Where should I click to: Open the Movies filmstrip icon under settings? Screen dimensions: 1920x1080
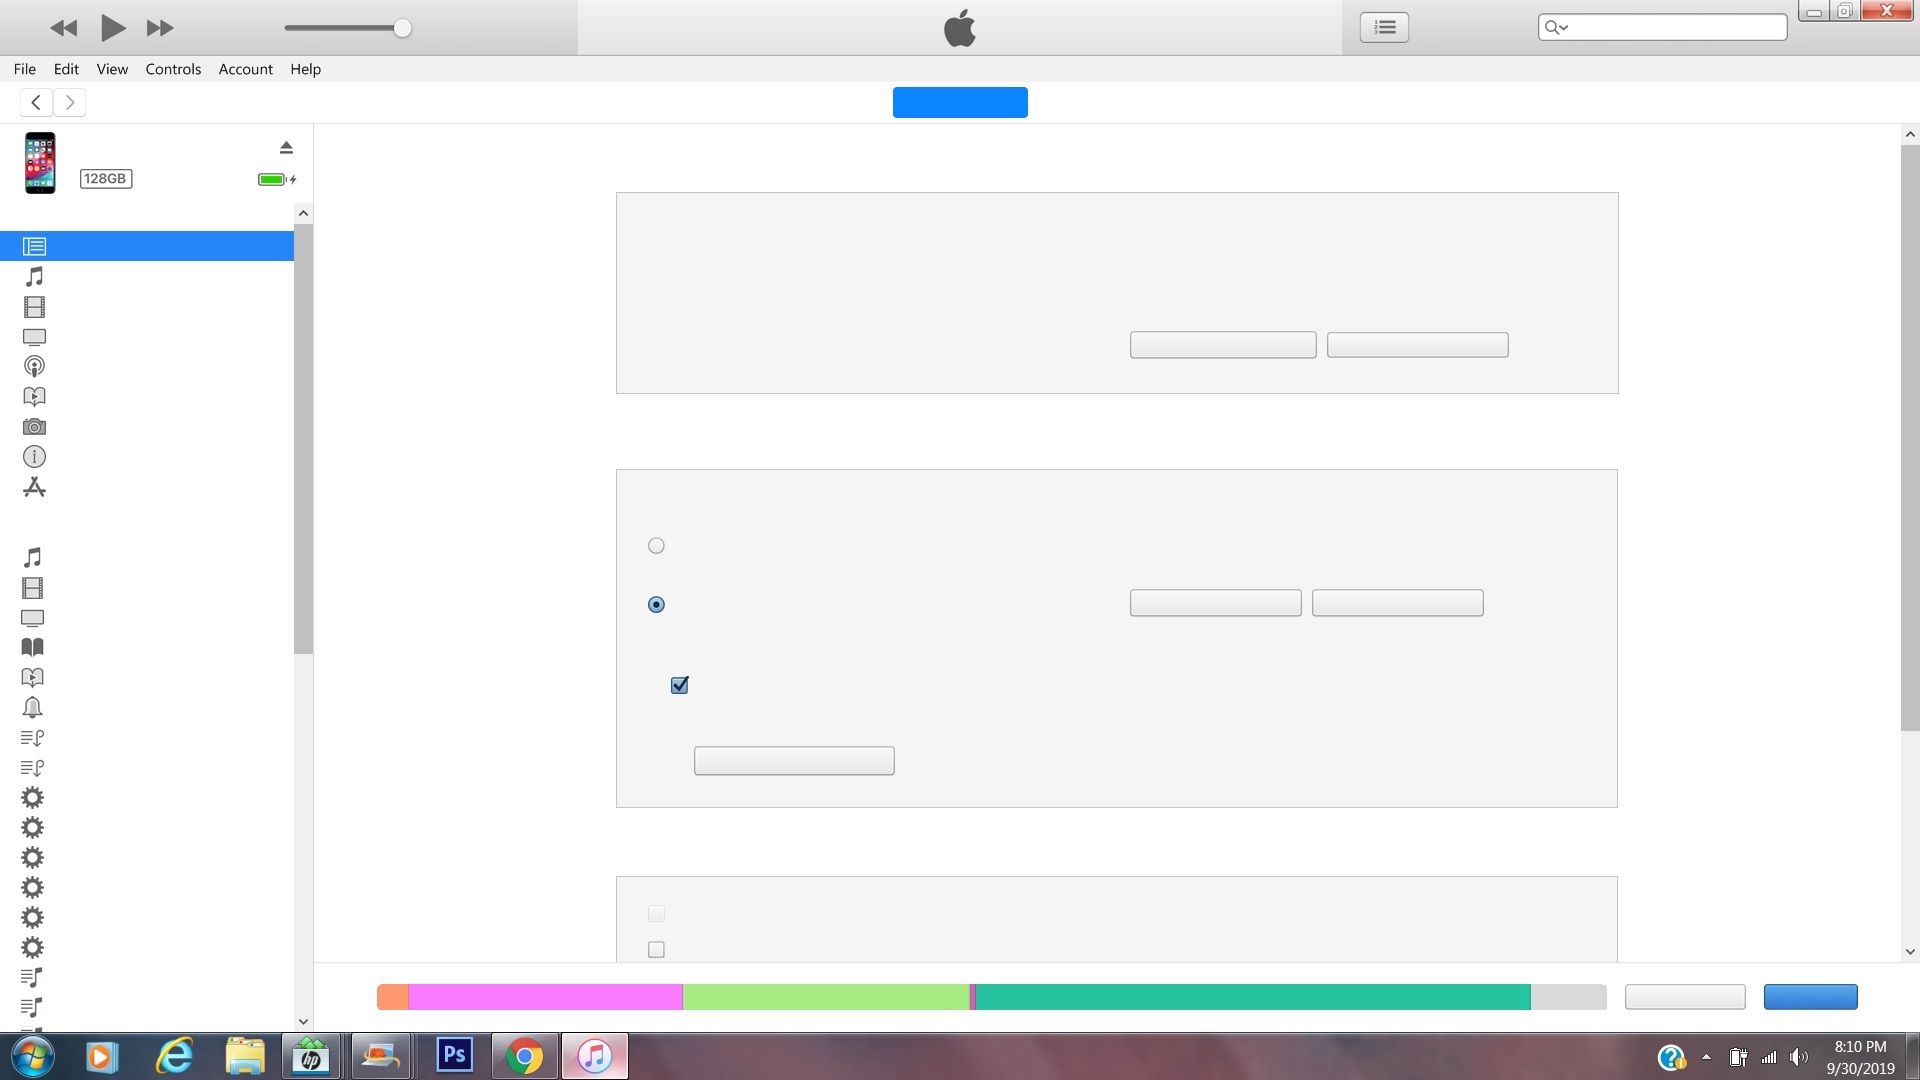[34, 307]
